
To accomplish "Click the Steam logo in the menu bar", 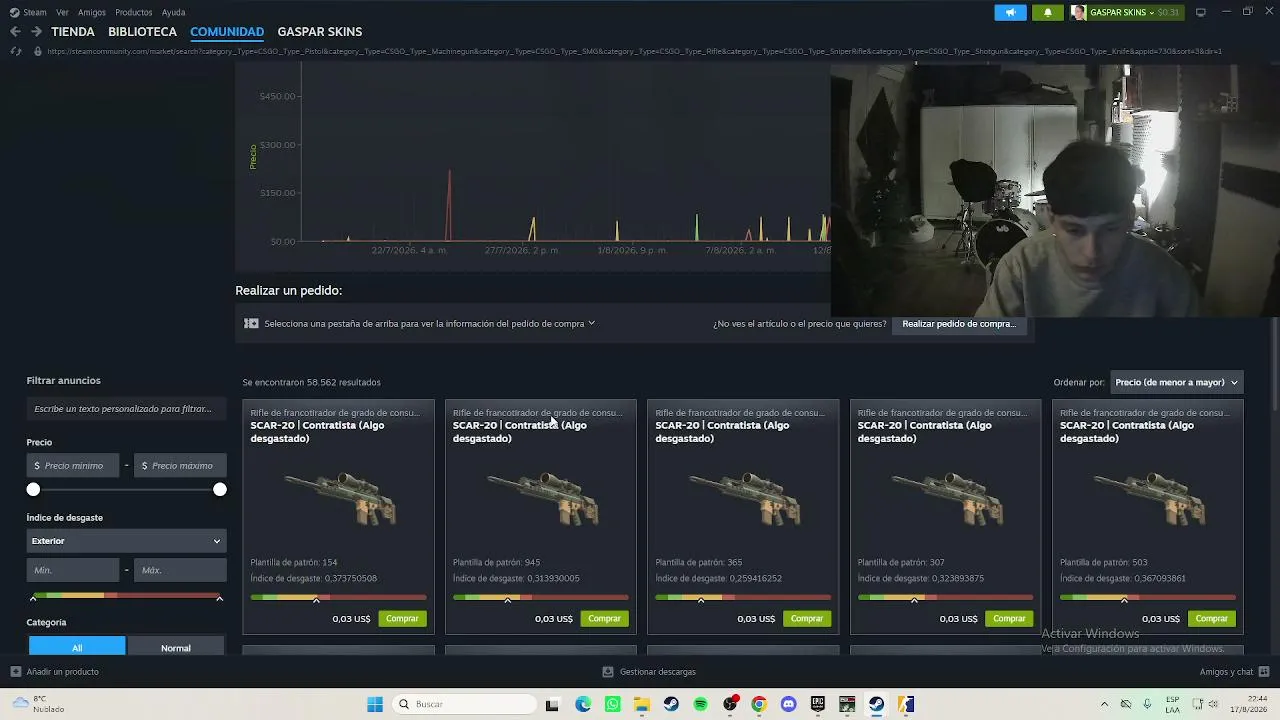I will [x=14, y=12].
